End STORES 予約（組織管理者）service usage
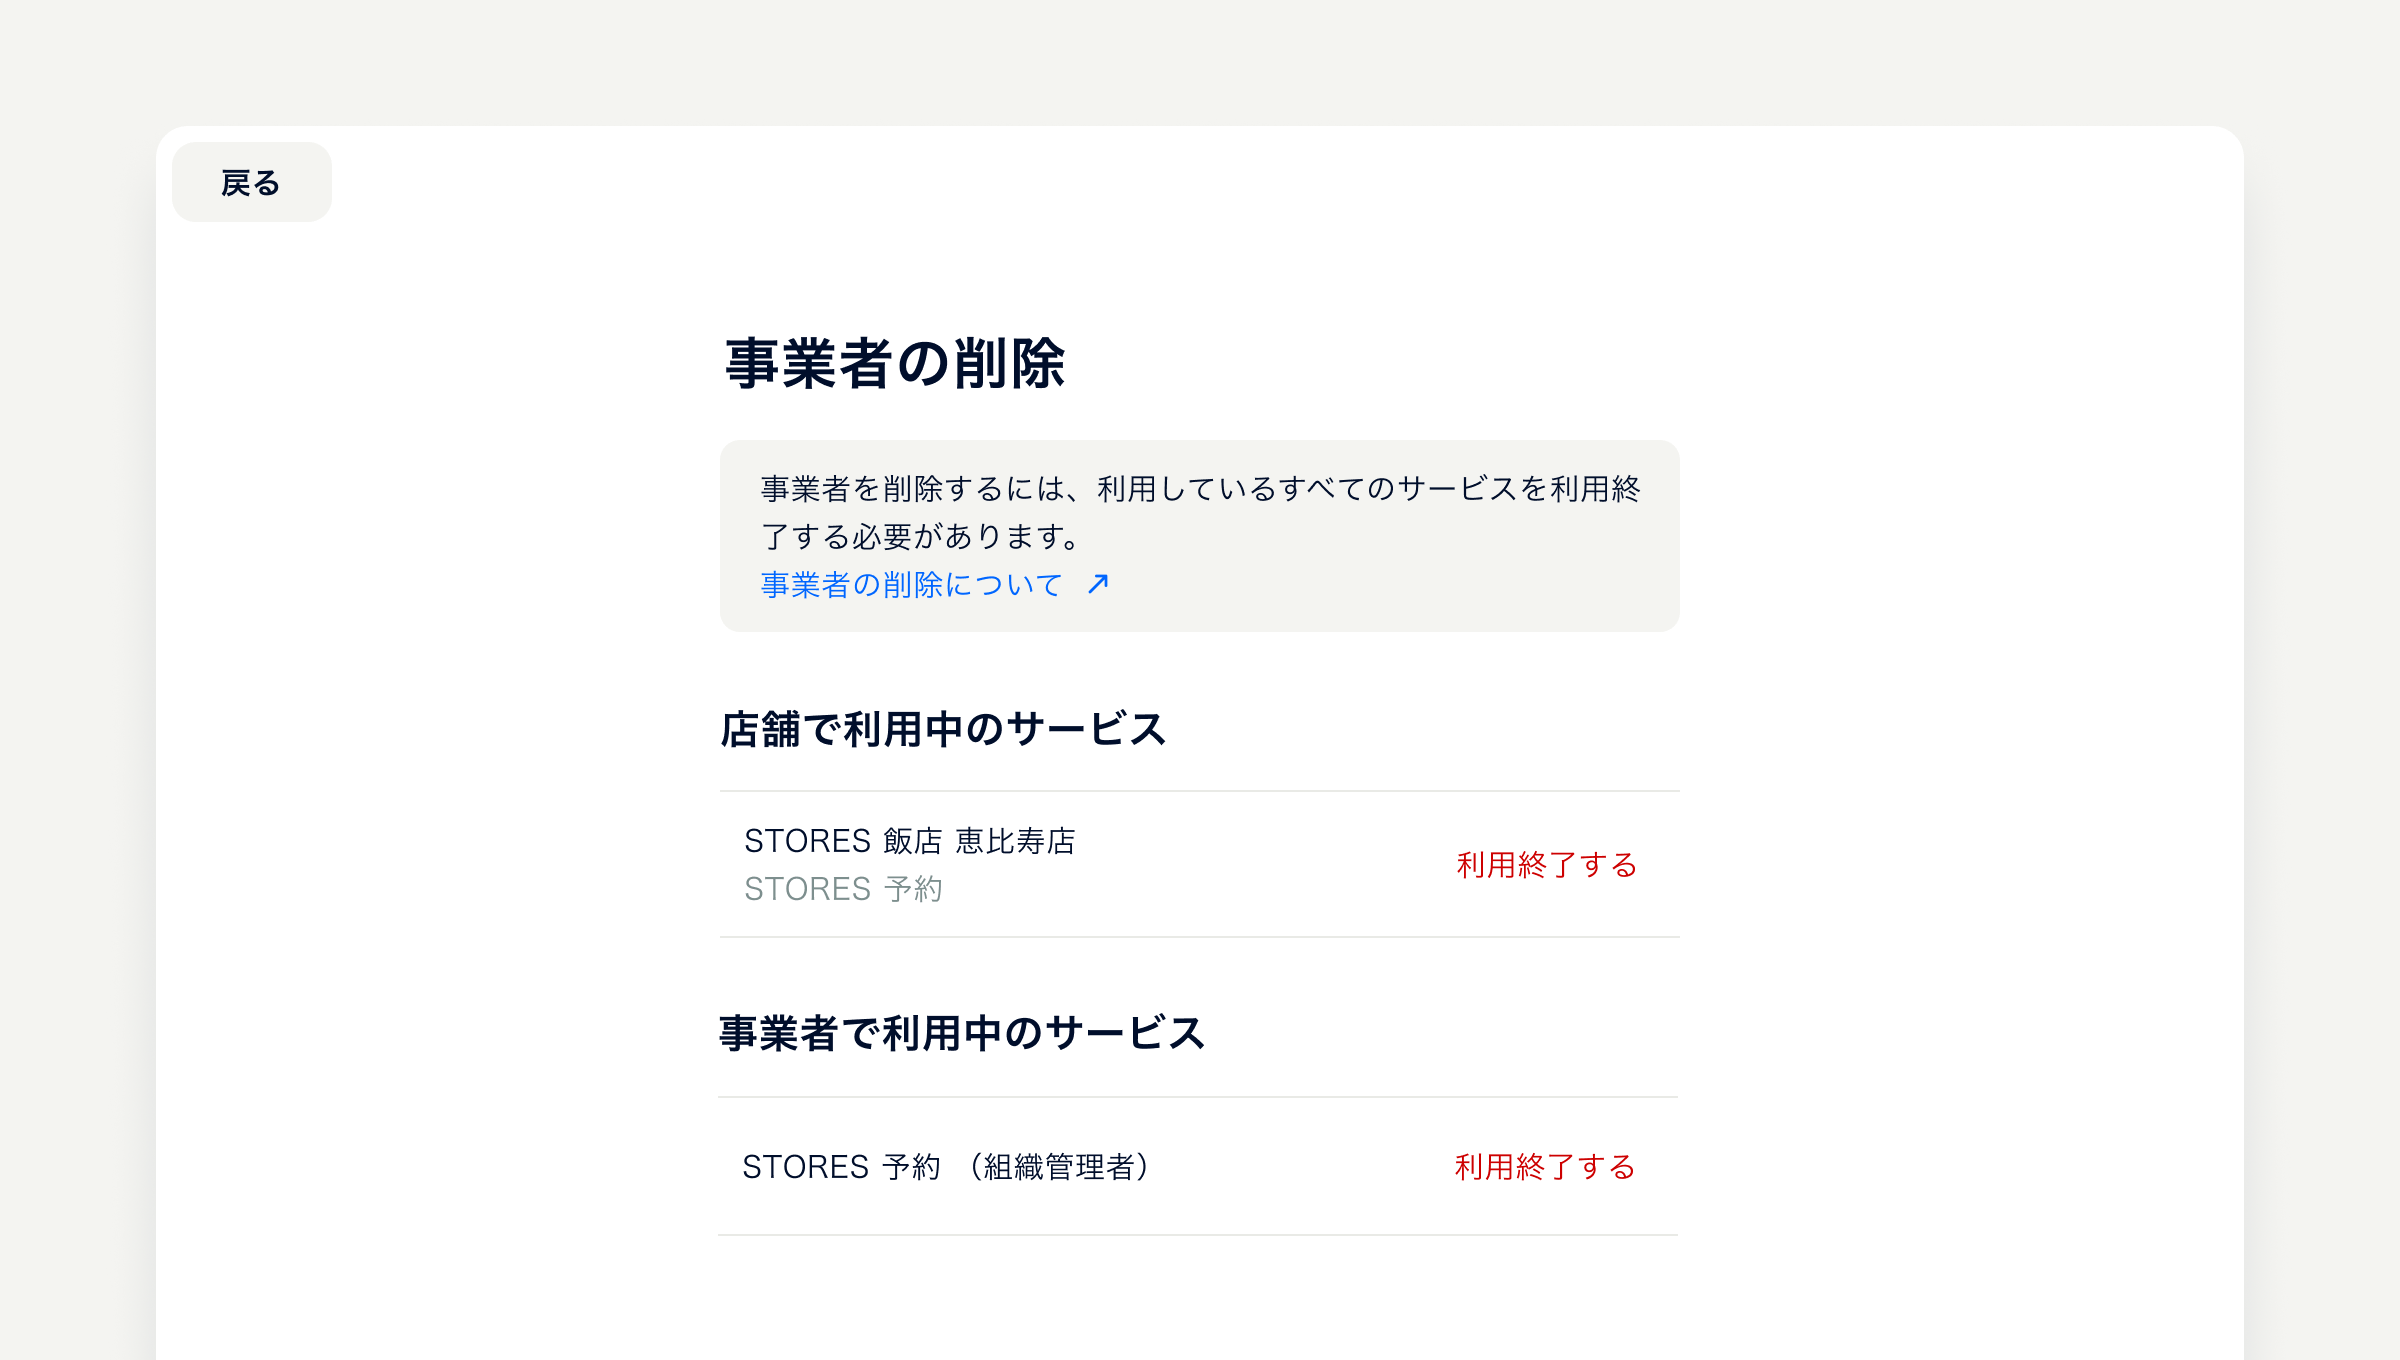Viewport: 2400px width, 1360px height. point(1545,1166)
